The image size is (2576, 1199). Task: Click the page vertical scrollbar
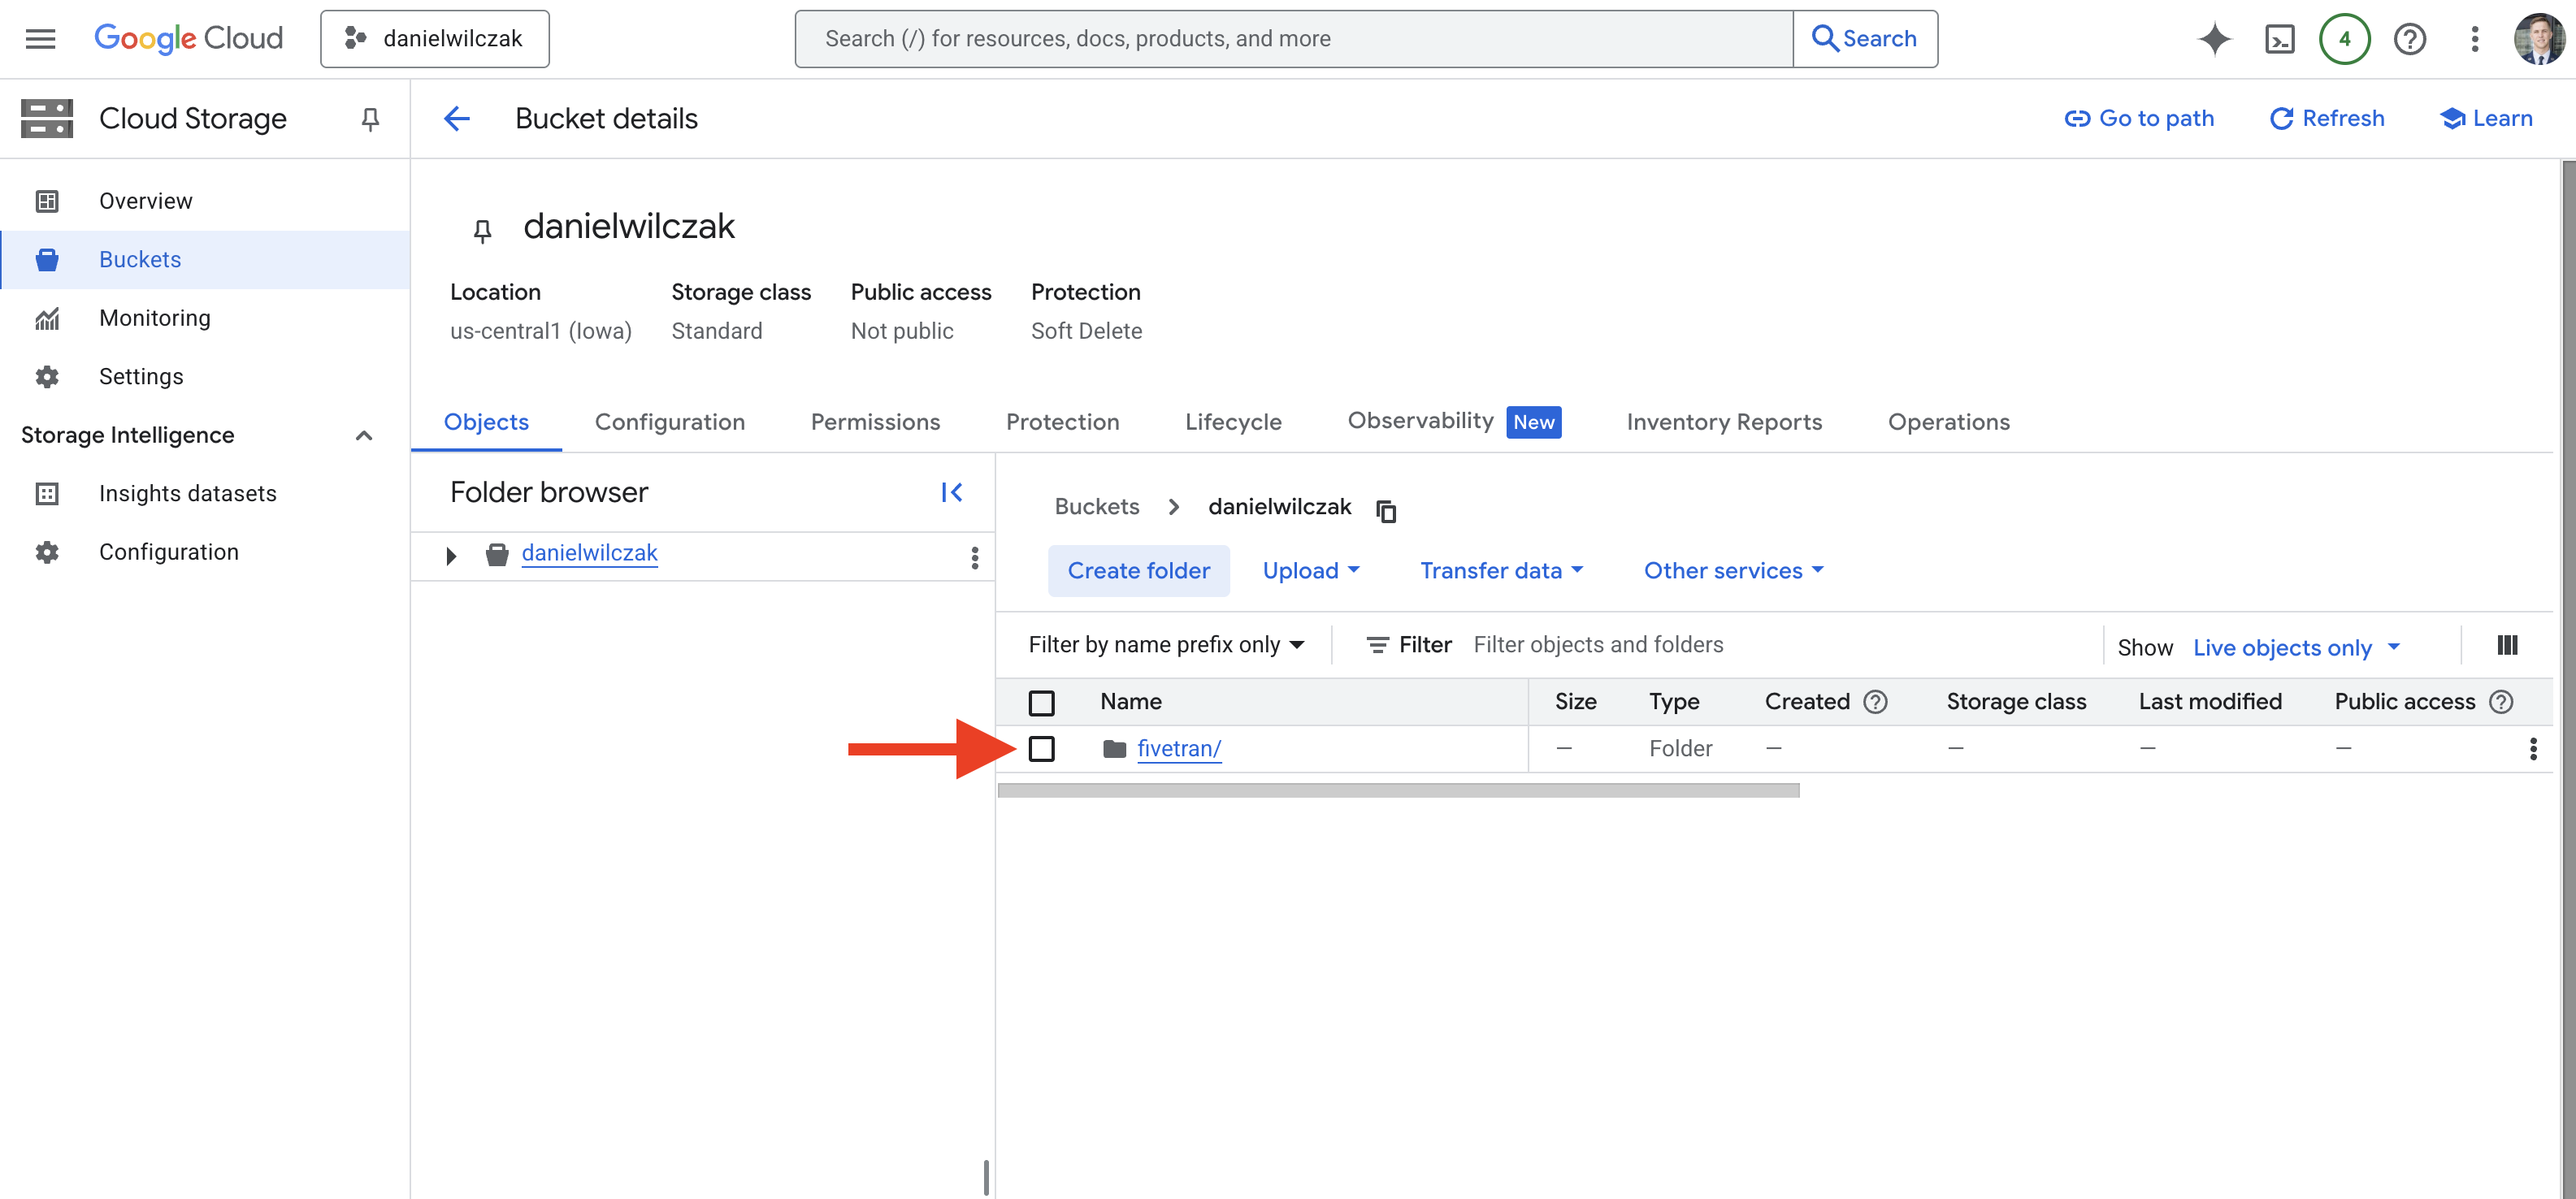point(2567,680)
